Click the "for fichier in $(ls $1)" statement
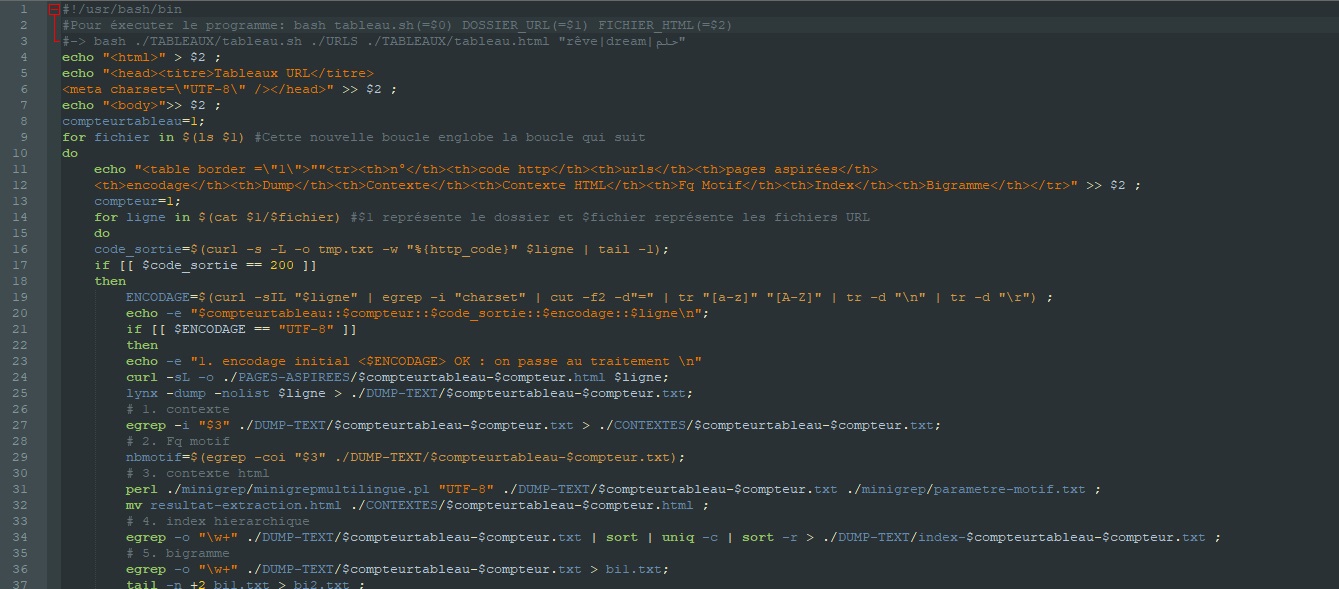Viewport: 1339px width, 589px height. pyautogui.click(x=154, y=137)
